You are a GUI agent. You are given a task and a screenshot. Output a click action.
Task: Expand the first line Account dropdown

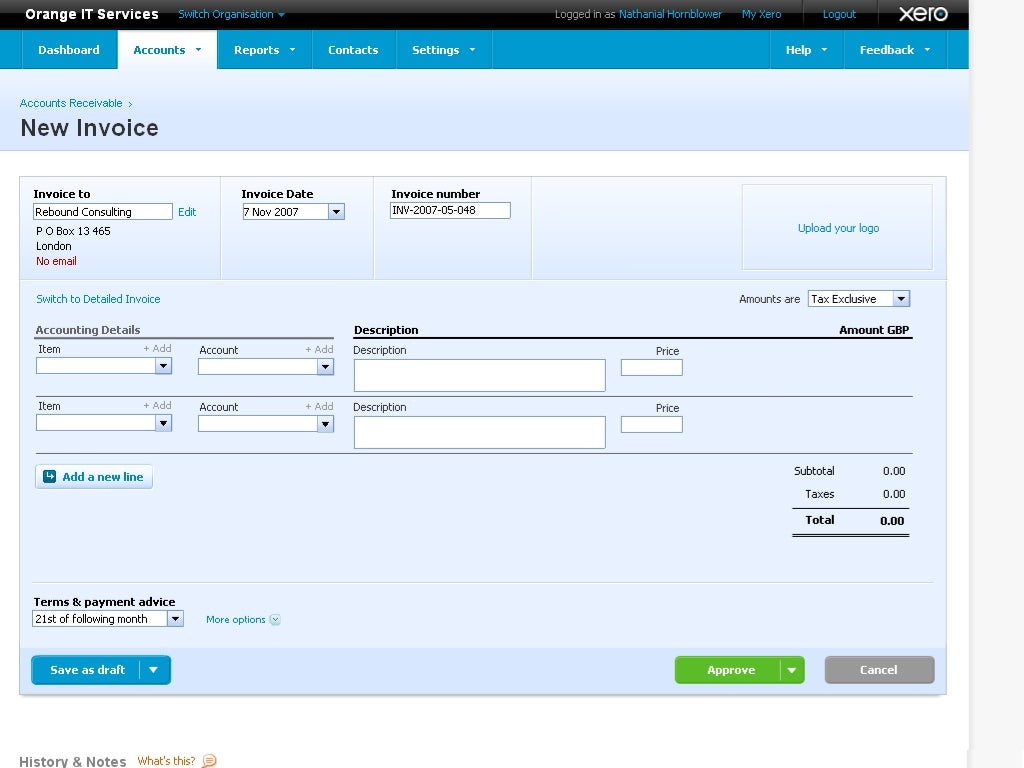[x=325, y=367]
